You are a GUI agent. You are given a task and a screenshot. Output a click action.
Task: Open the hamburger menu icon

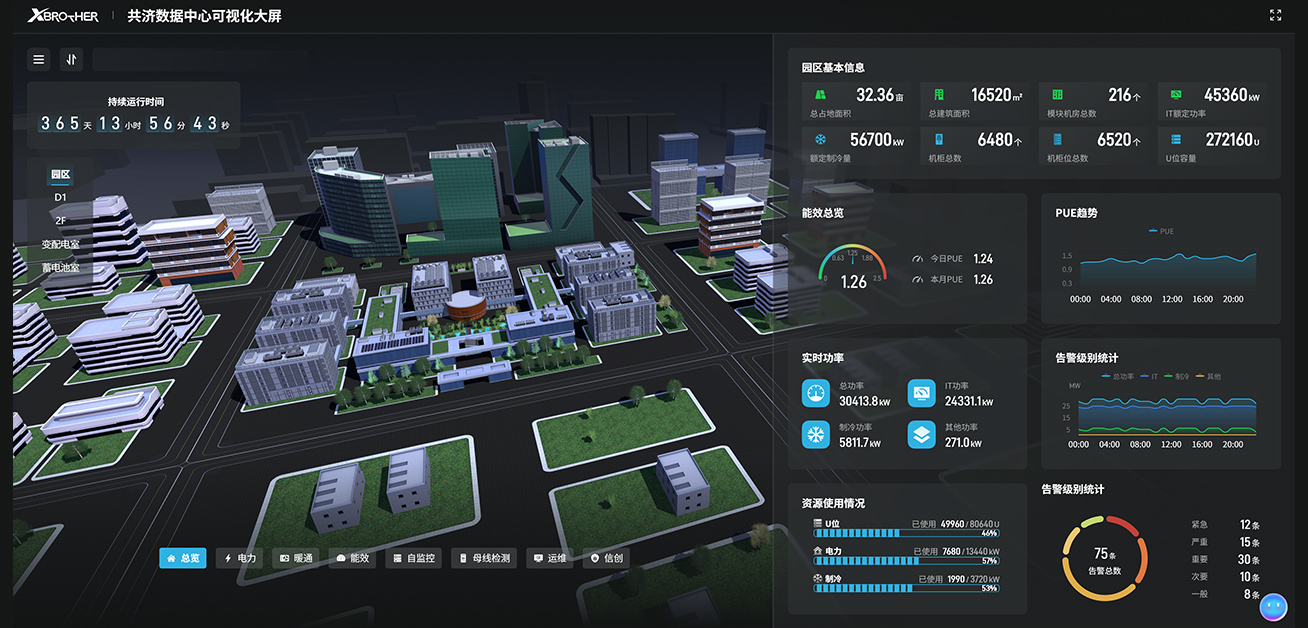pos(39,60)
